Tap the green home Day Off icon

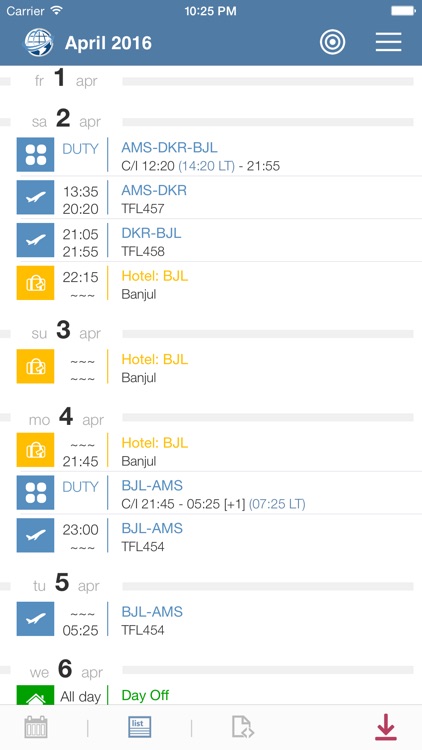pos(35,695)
